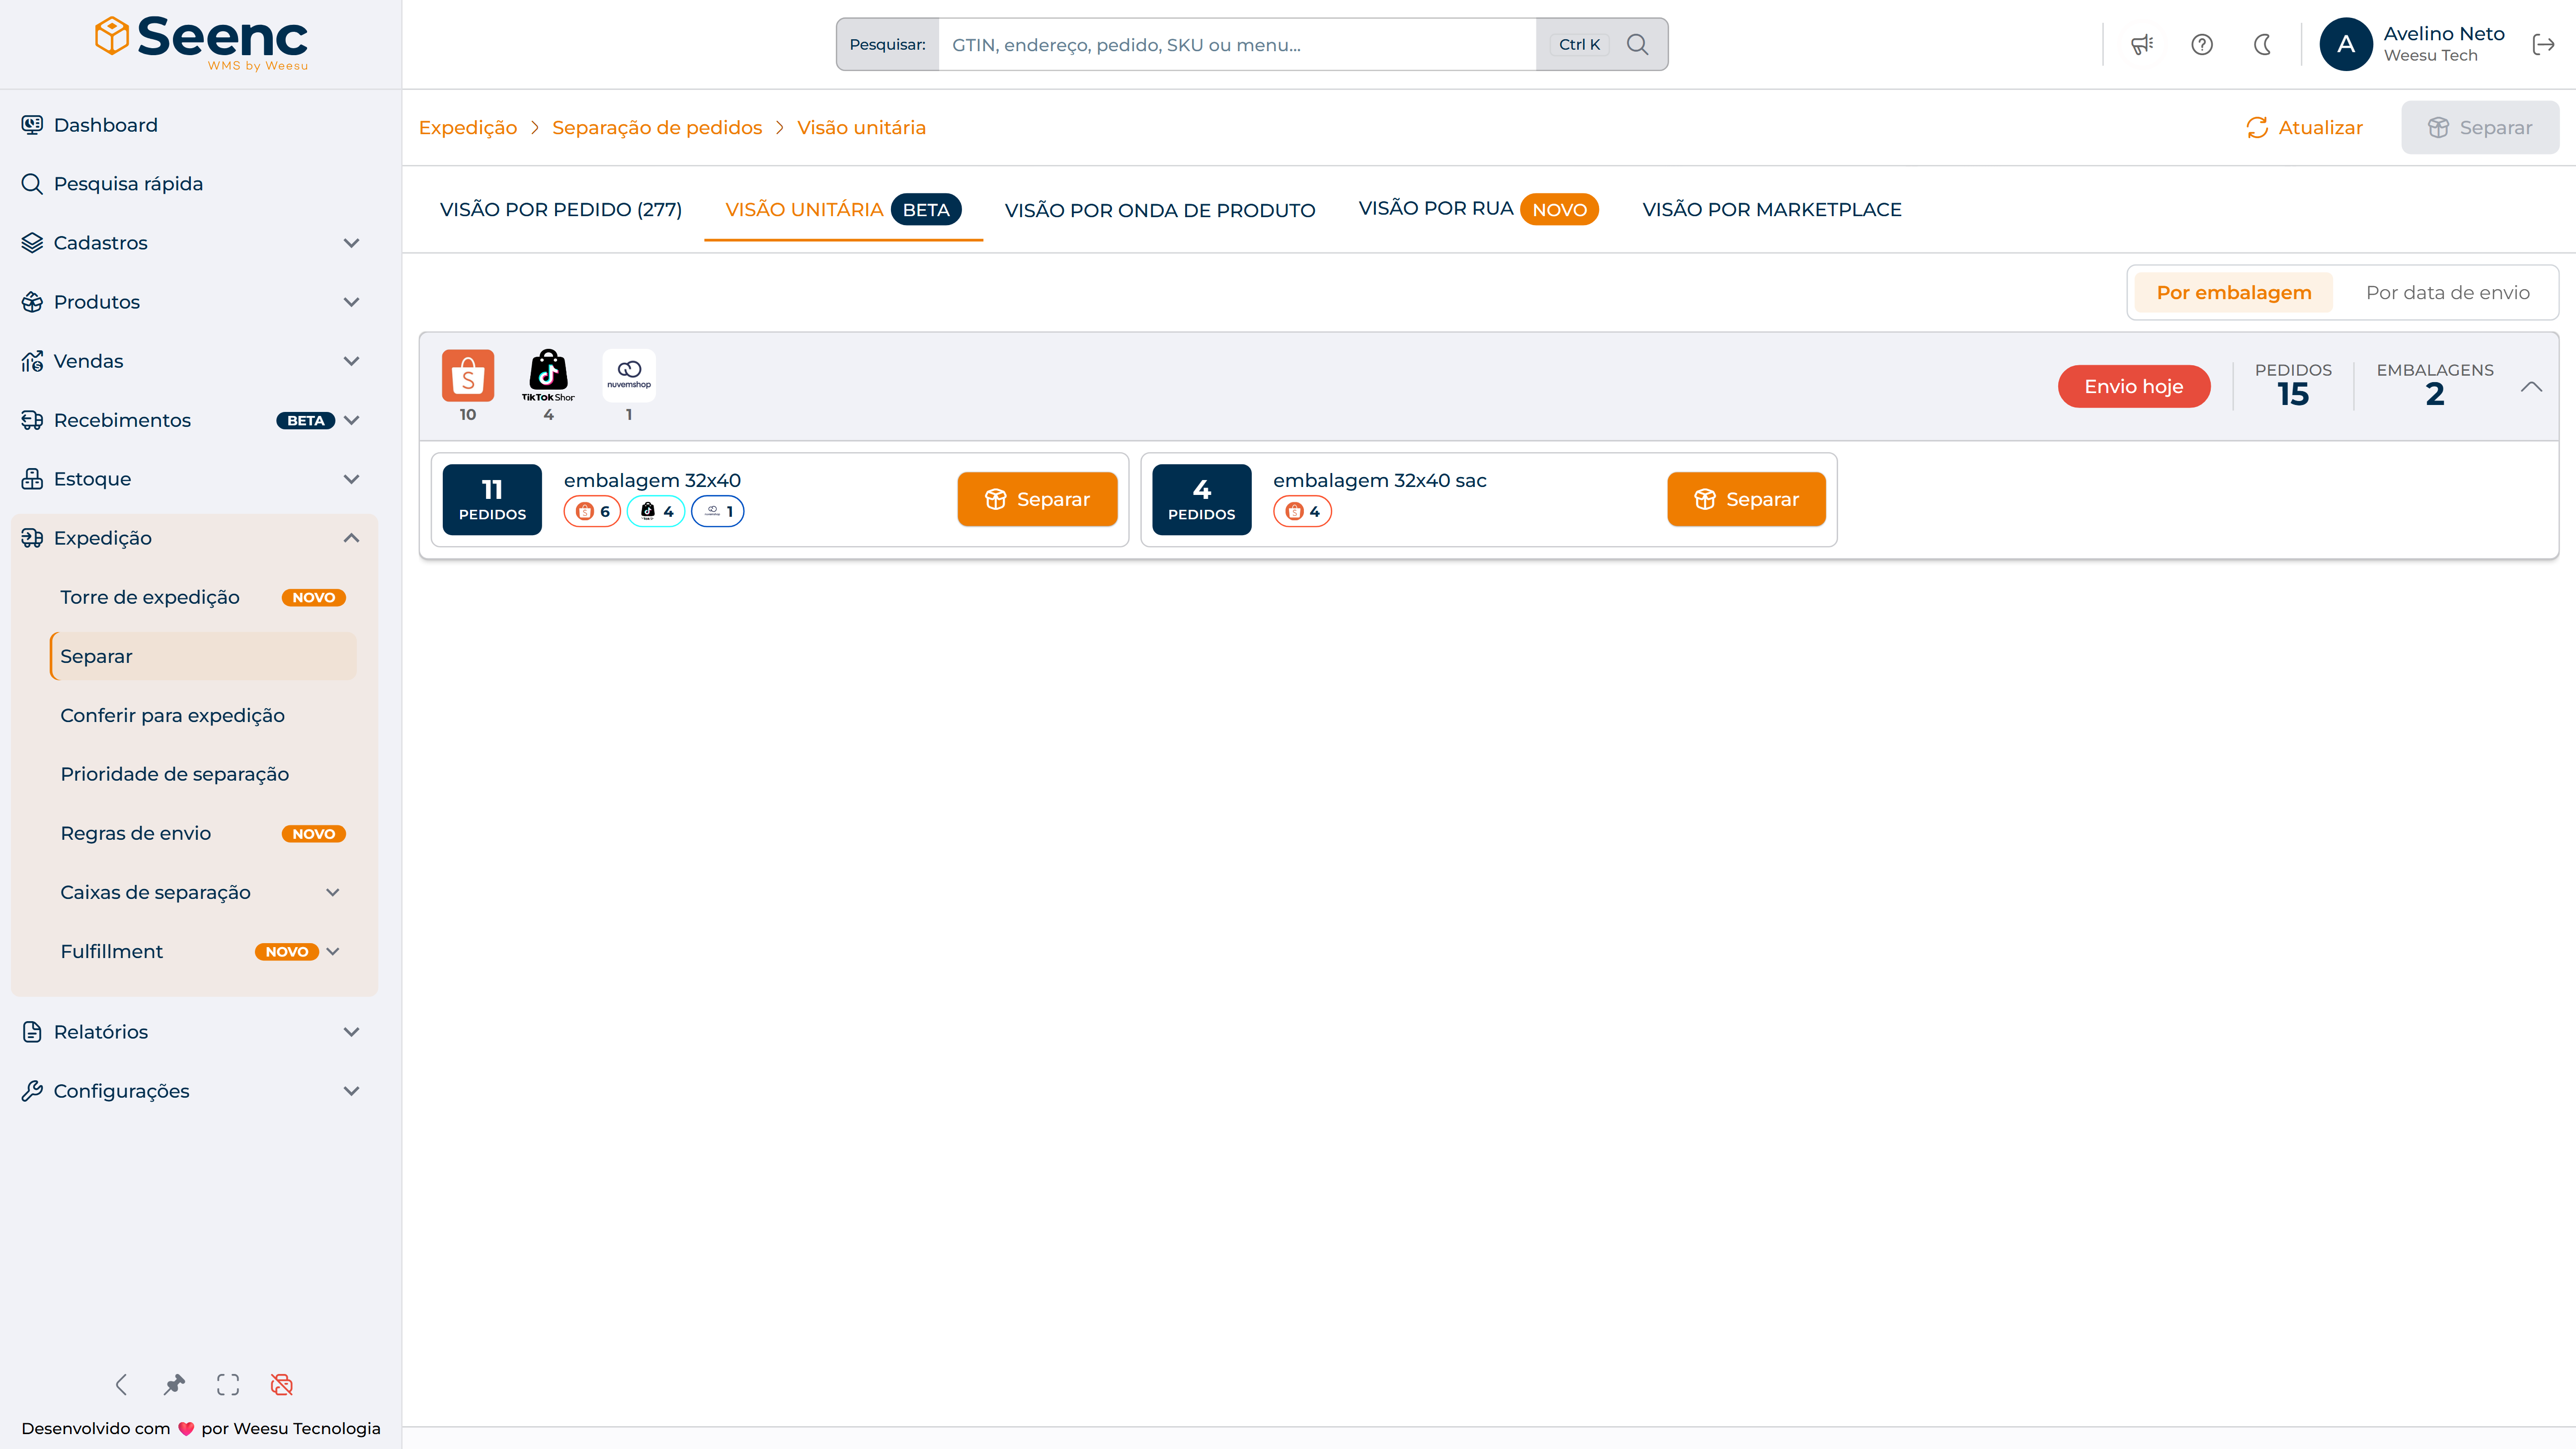Image resolution: width=2576 pixels, height=1449 pixels.
Task: Switch to Visão por onda de produto tab
Action: point(1160,210)
